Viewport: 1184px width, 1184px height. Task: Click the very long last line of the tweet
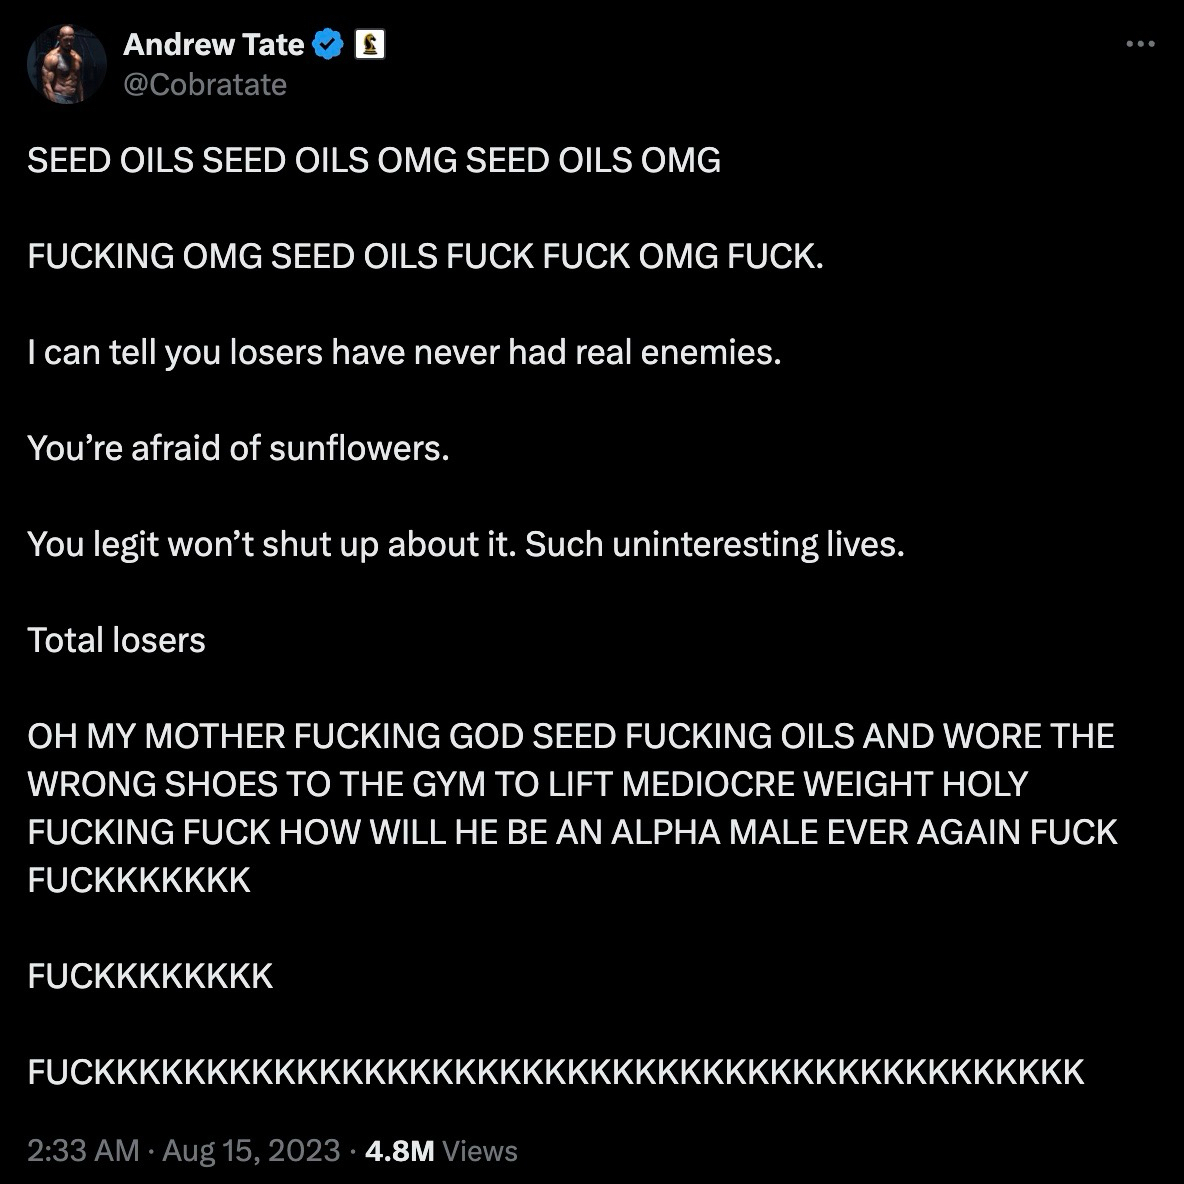pos(555,1072)
